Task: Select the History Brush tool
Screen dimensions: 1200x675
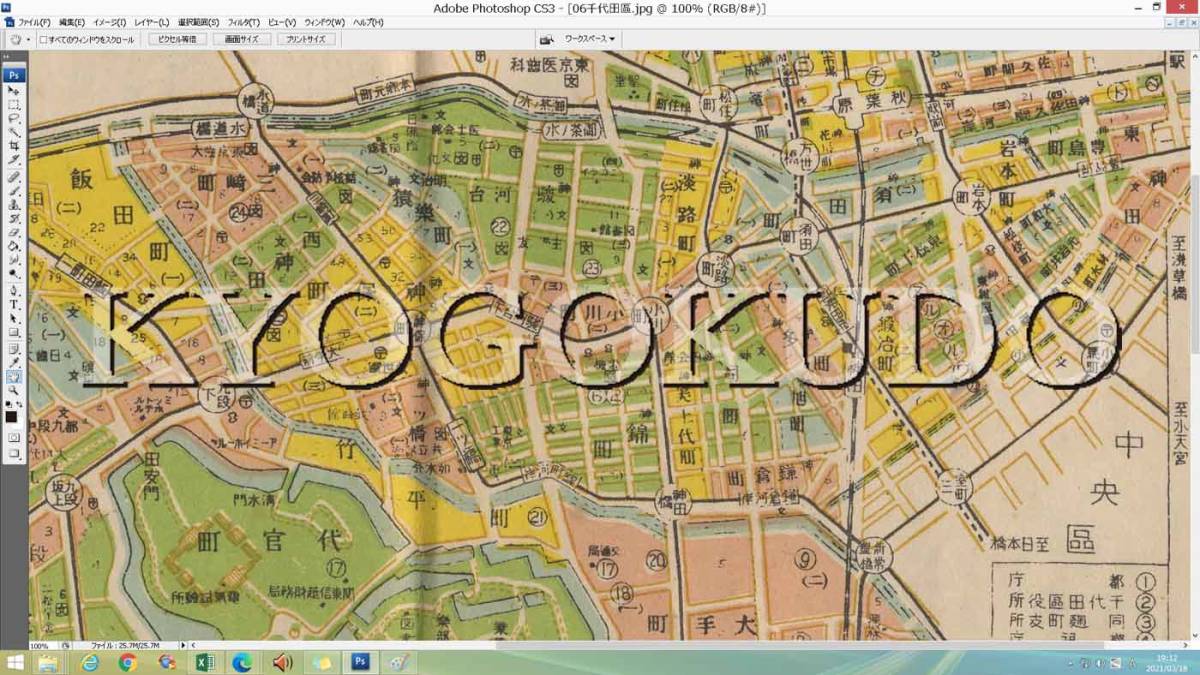Action: tap(14, 218)
